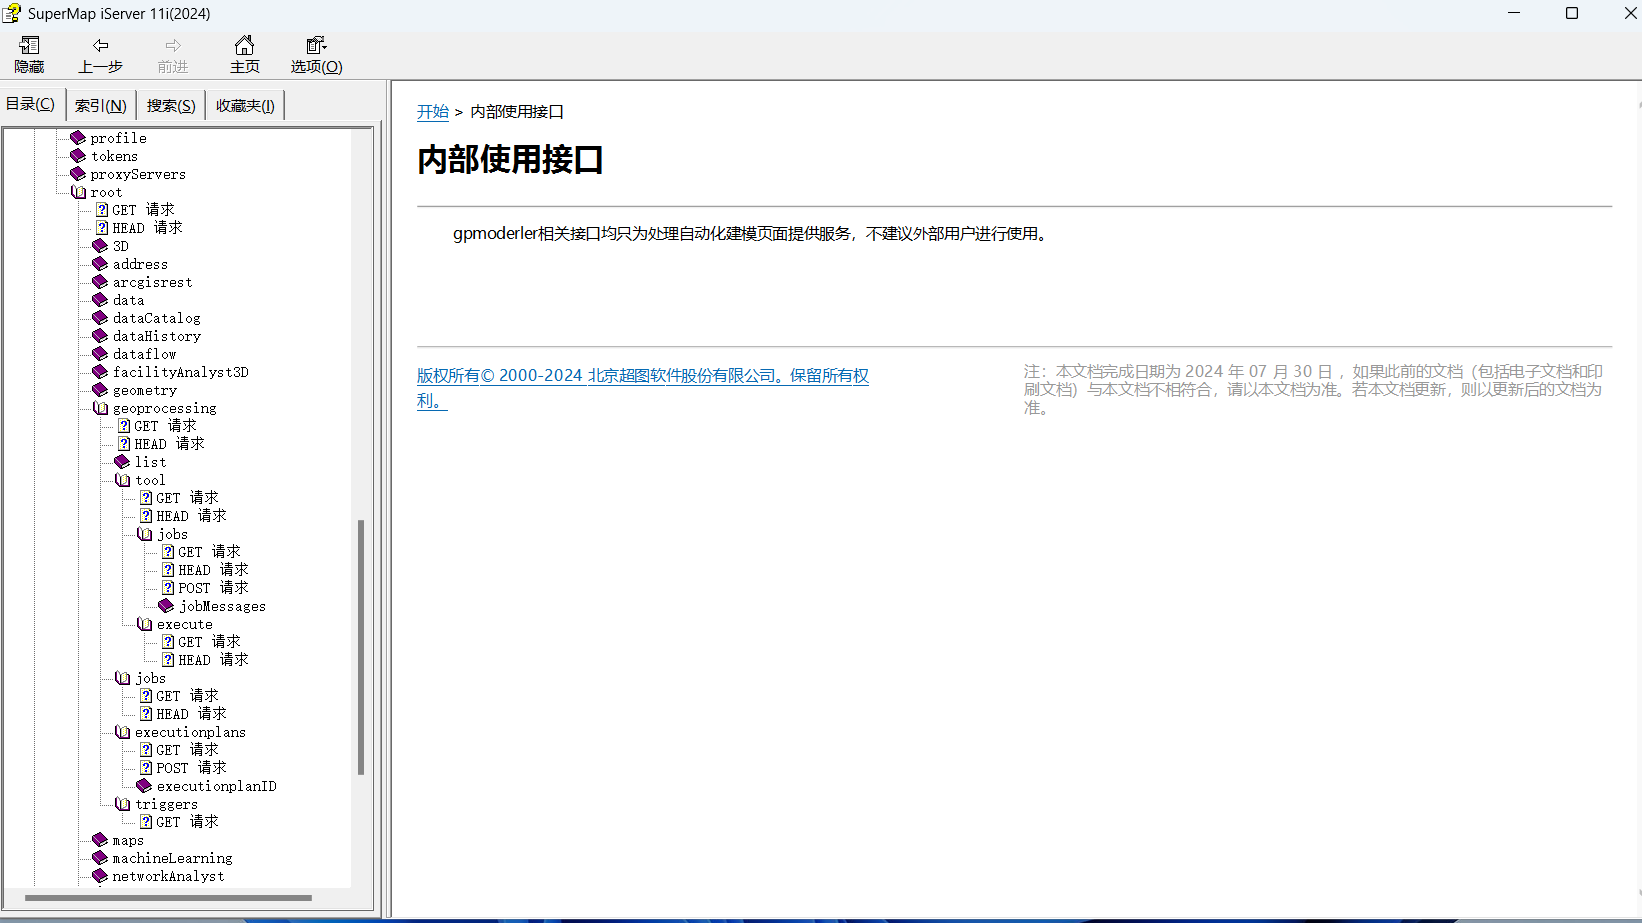The image size is (1642, 923).
Task: Click the open book icon beside tool
Action: pyautogui.click(x=122, y=480)
